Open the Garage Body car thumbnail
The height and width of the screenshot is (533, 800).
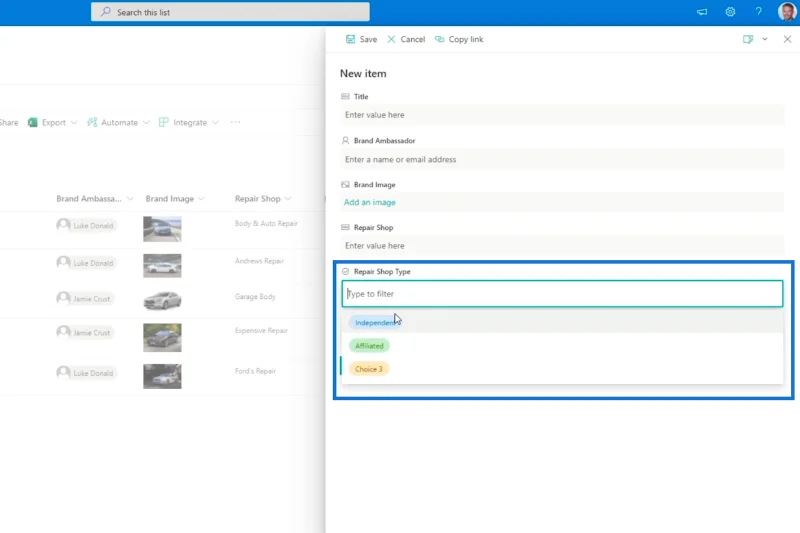pyautogui.click(x=162, y=300)
